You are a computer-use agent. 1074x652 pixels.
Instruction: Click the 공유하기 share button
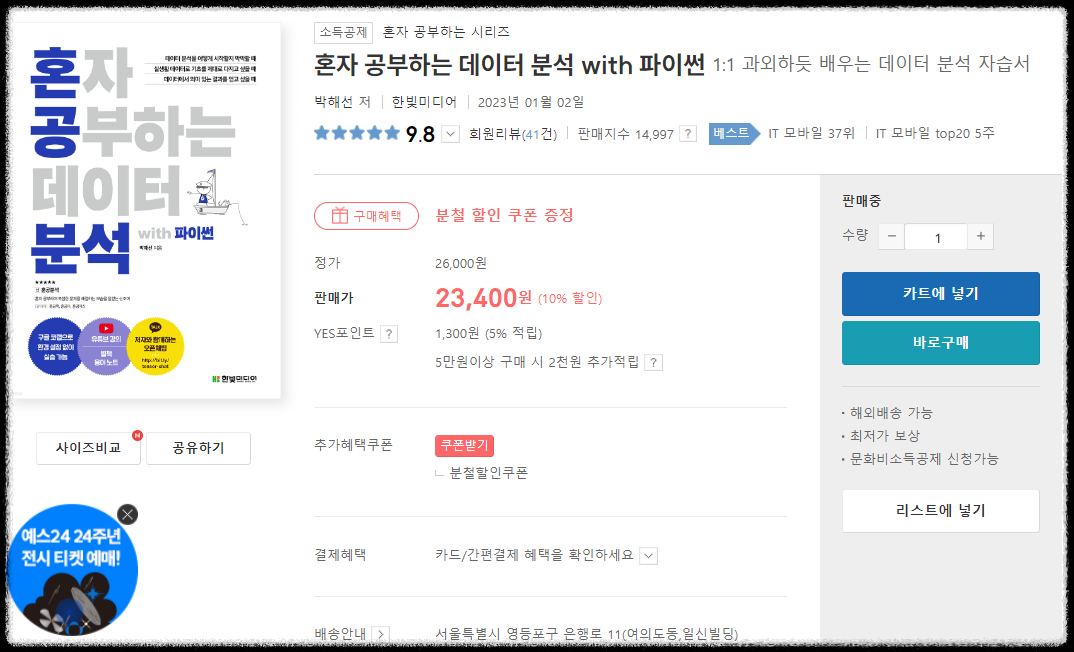coord(198,448)
